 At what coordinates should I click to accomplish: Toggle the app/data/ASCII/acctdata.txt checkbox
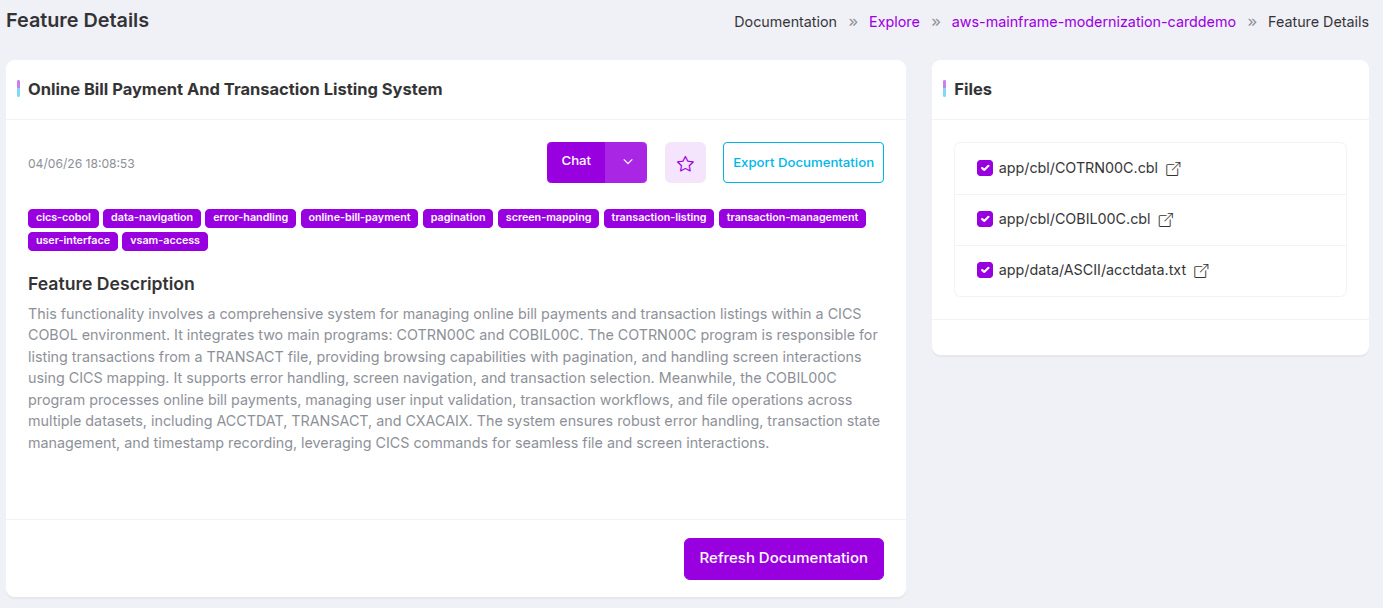point(985,270)
